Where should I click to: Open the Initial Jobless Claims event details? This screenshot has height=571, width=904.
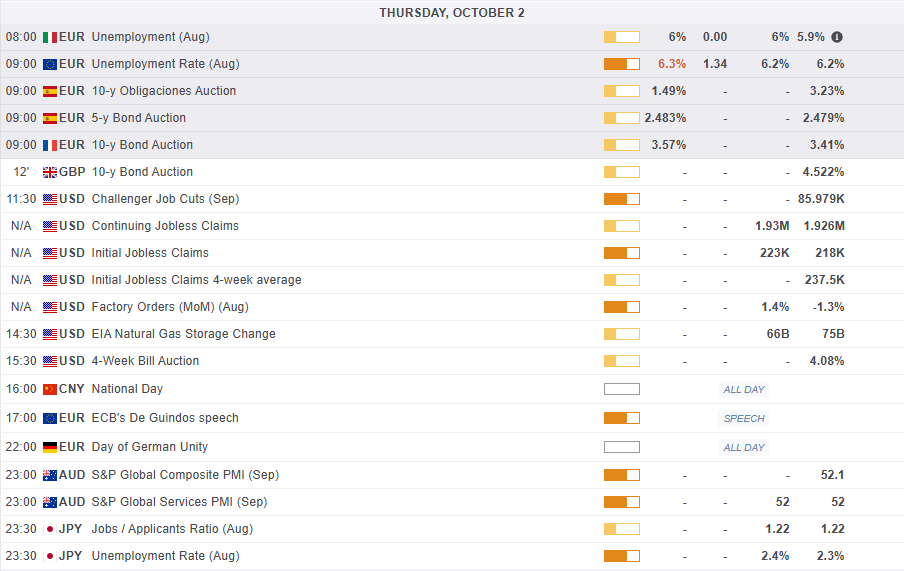click(150, 253)
